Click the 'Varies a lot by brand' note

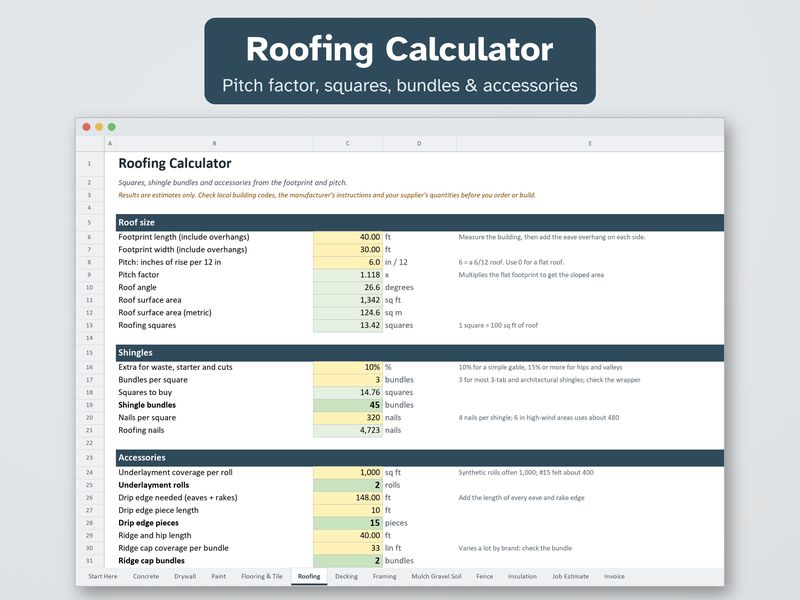(515, 548)
